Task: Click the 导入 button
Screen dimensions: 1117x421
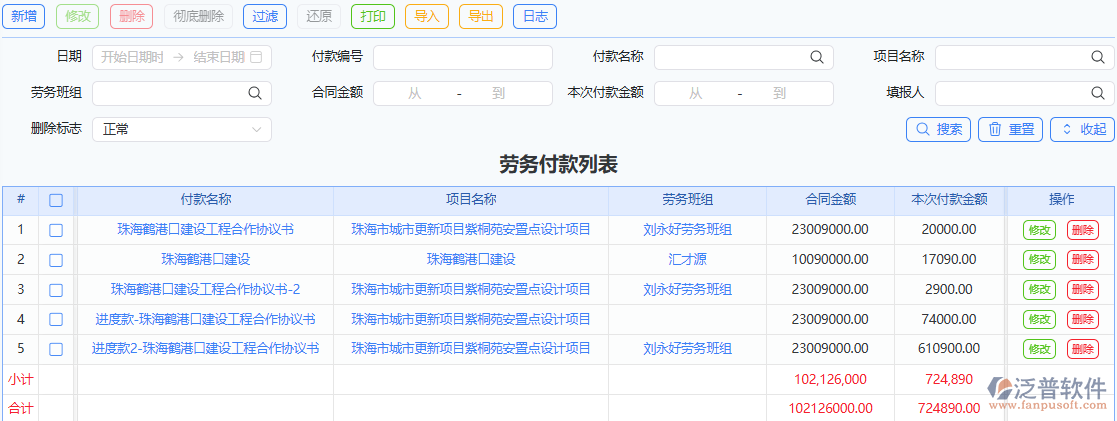Action: click(x=427, y=17)
